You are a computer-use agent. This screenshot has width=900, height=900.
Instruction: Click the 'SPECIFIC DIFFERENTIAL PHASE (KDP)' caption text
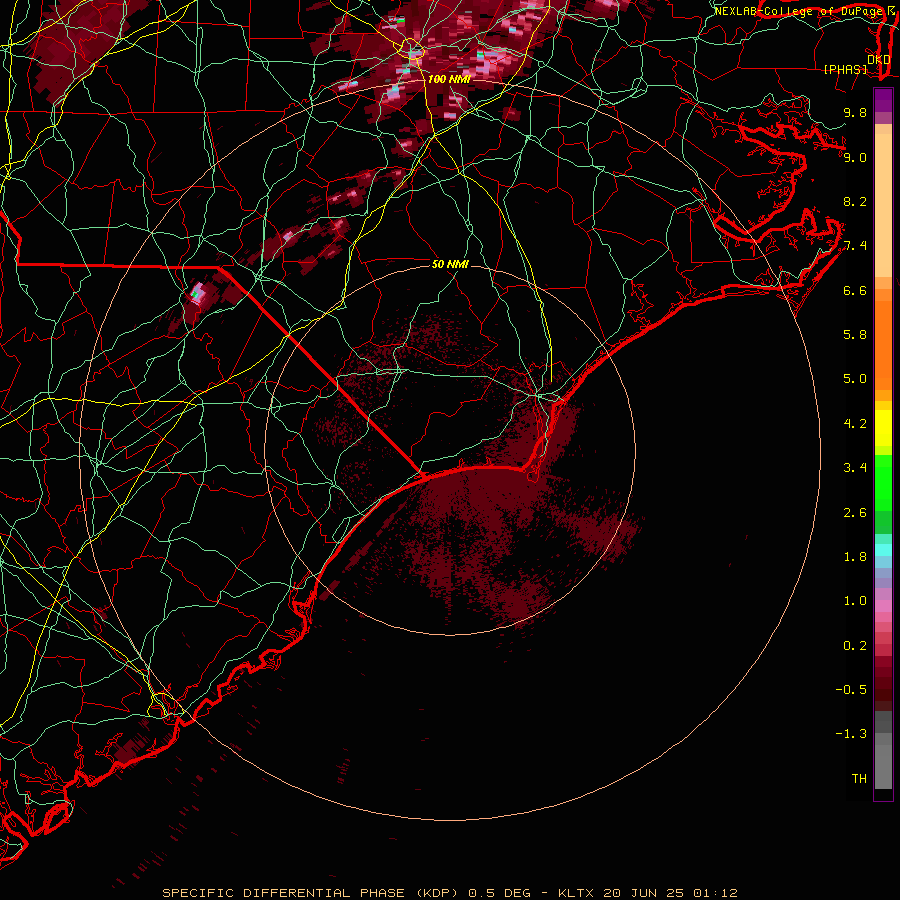[x=310, y=893]
